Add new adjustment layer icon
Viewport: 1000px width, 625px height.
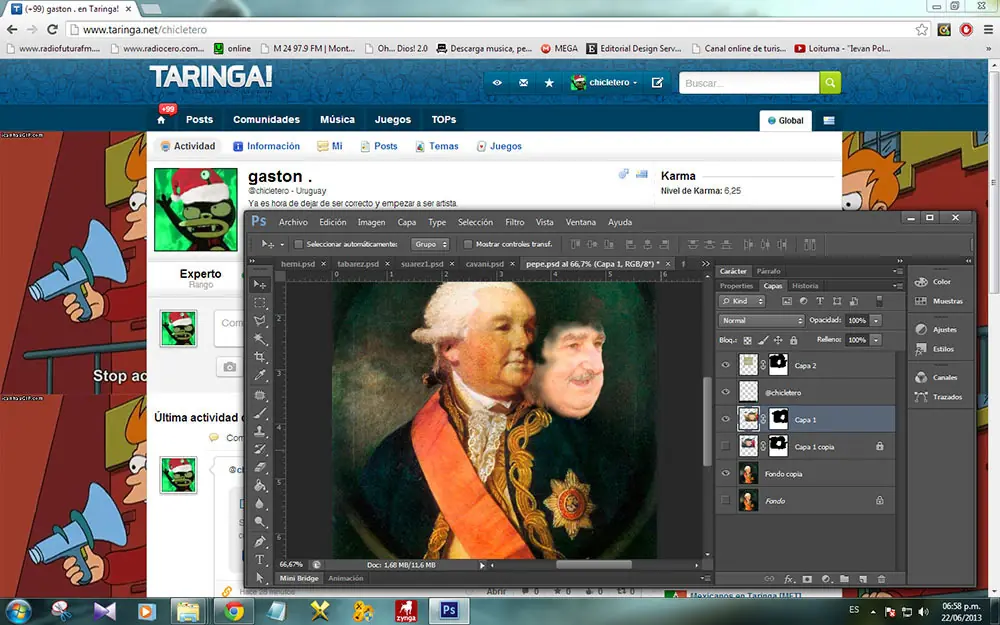826,579
